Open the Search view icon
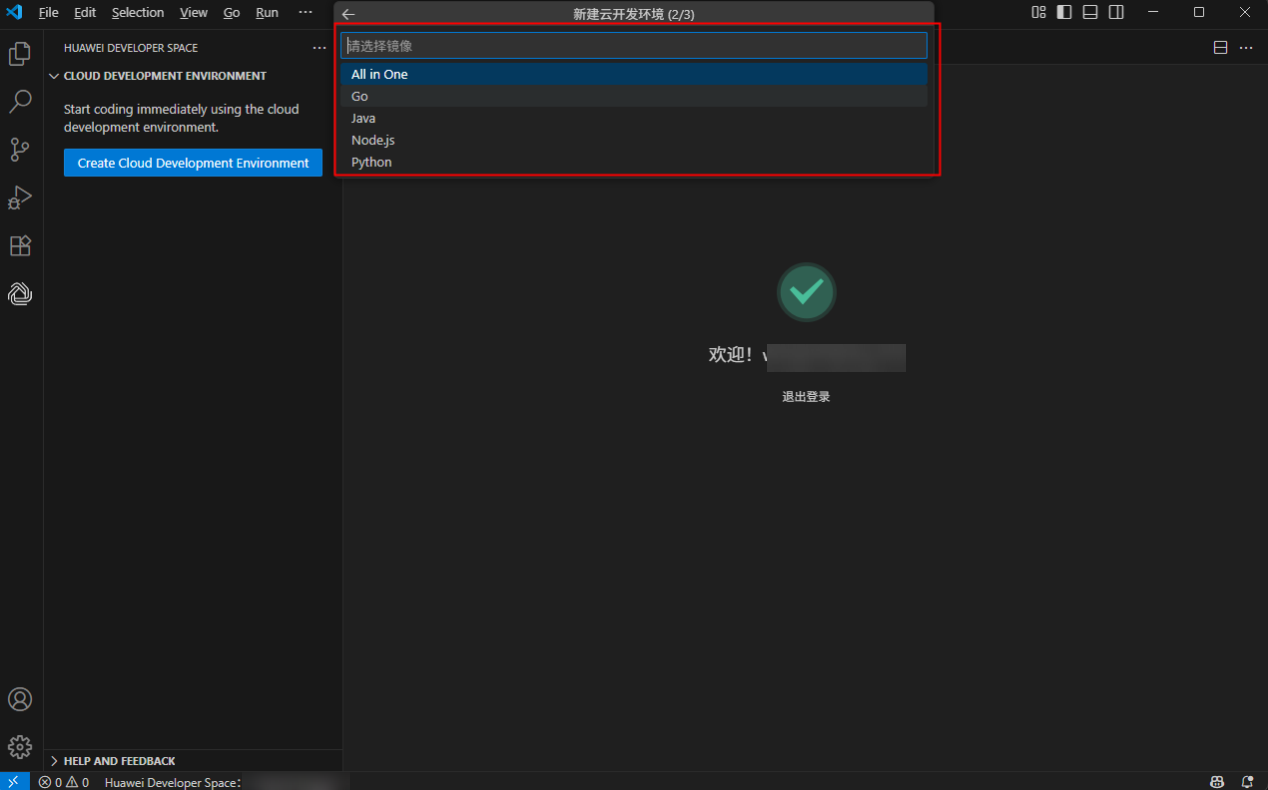Image resolution: width=1268 pixels, height=790 pixels. (20, 102)
